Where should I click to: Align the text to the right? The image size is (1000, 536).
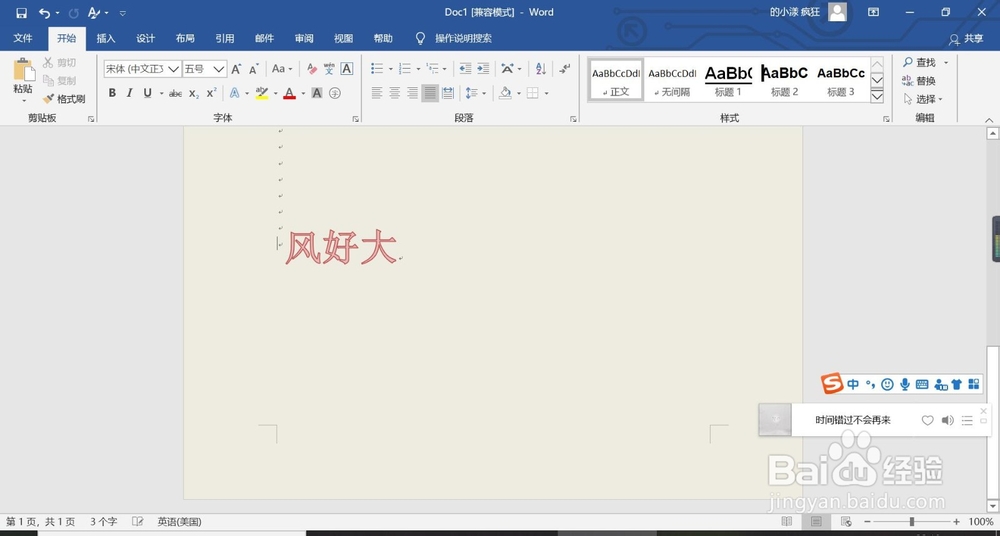click(413, 93)
